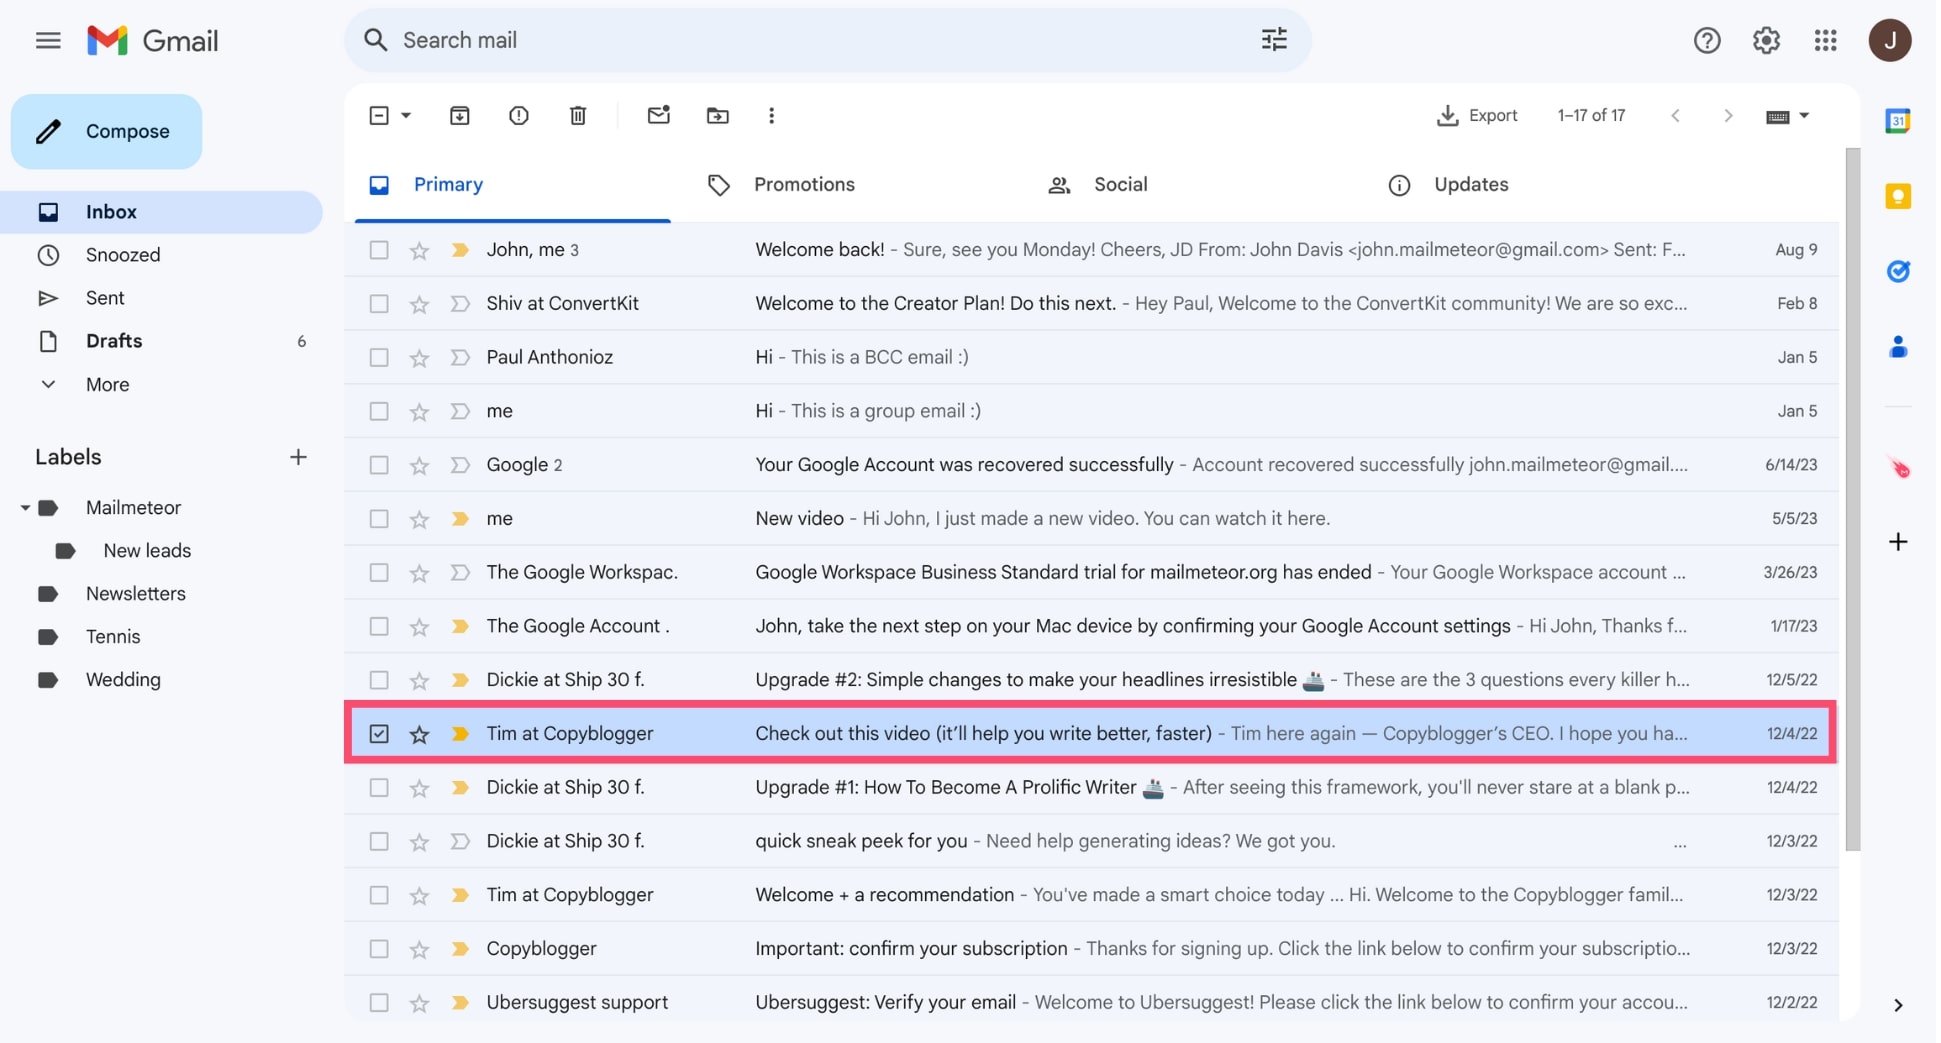The image size is (1941, 1043).
Task: Archive the selected email
Action: click(460, 115)
